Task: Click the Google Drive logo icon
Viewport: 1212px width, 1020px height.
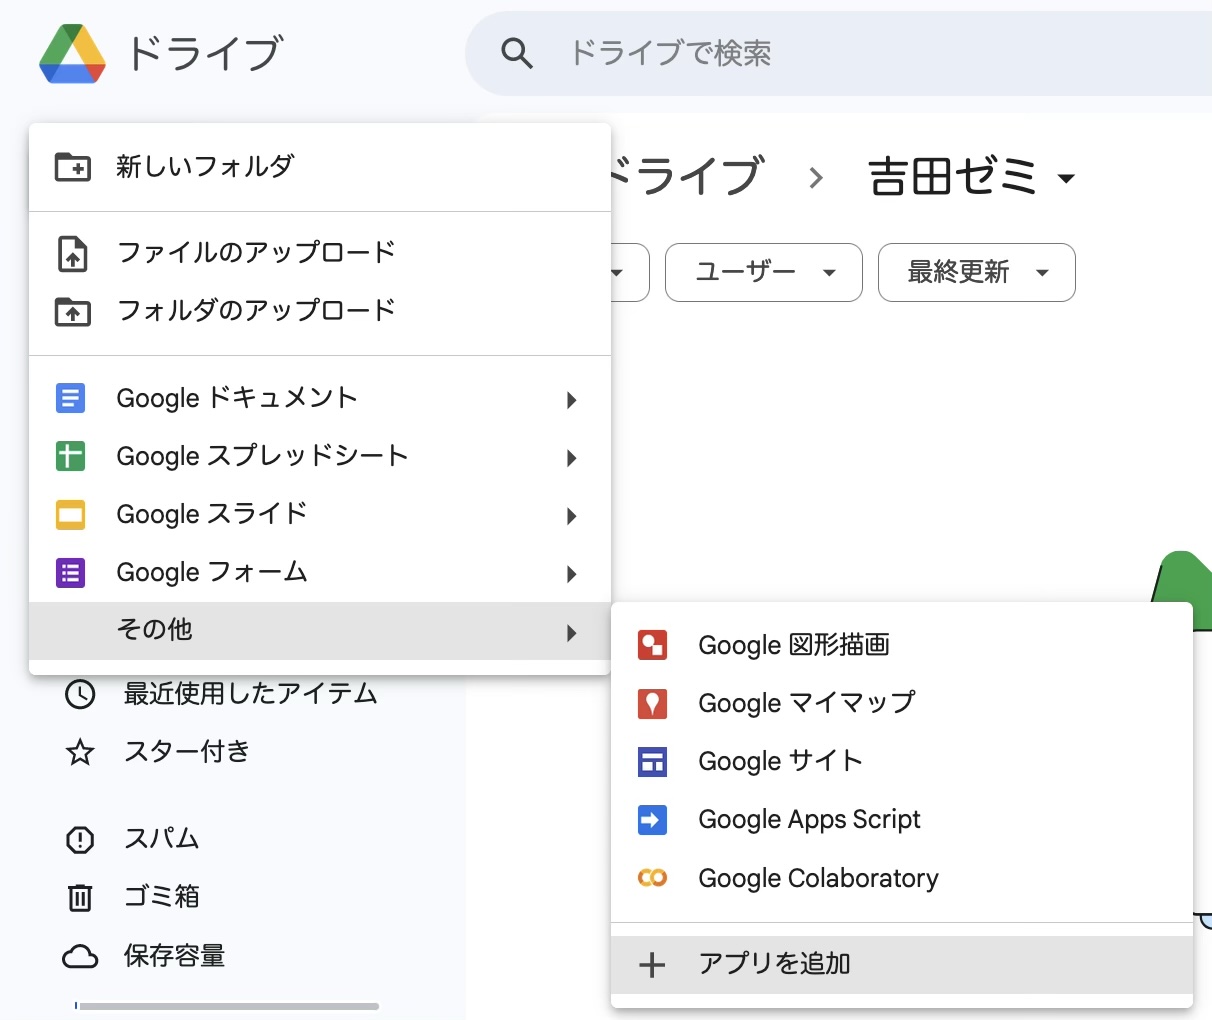Action: pos(72,54)
